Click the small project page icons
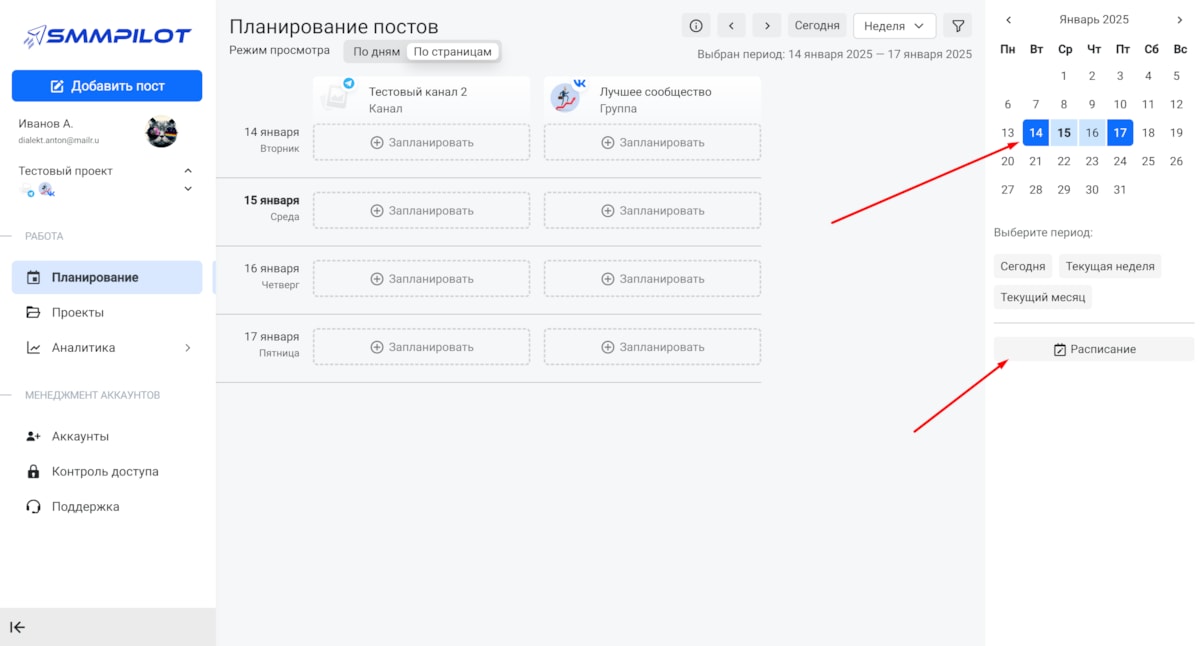Viewport: 1200px width, 646px height. pos(37,189)
